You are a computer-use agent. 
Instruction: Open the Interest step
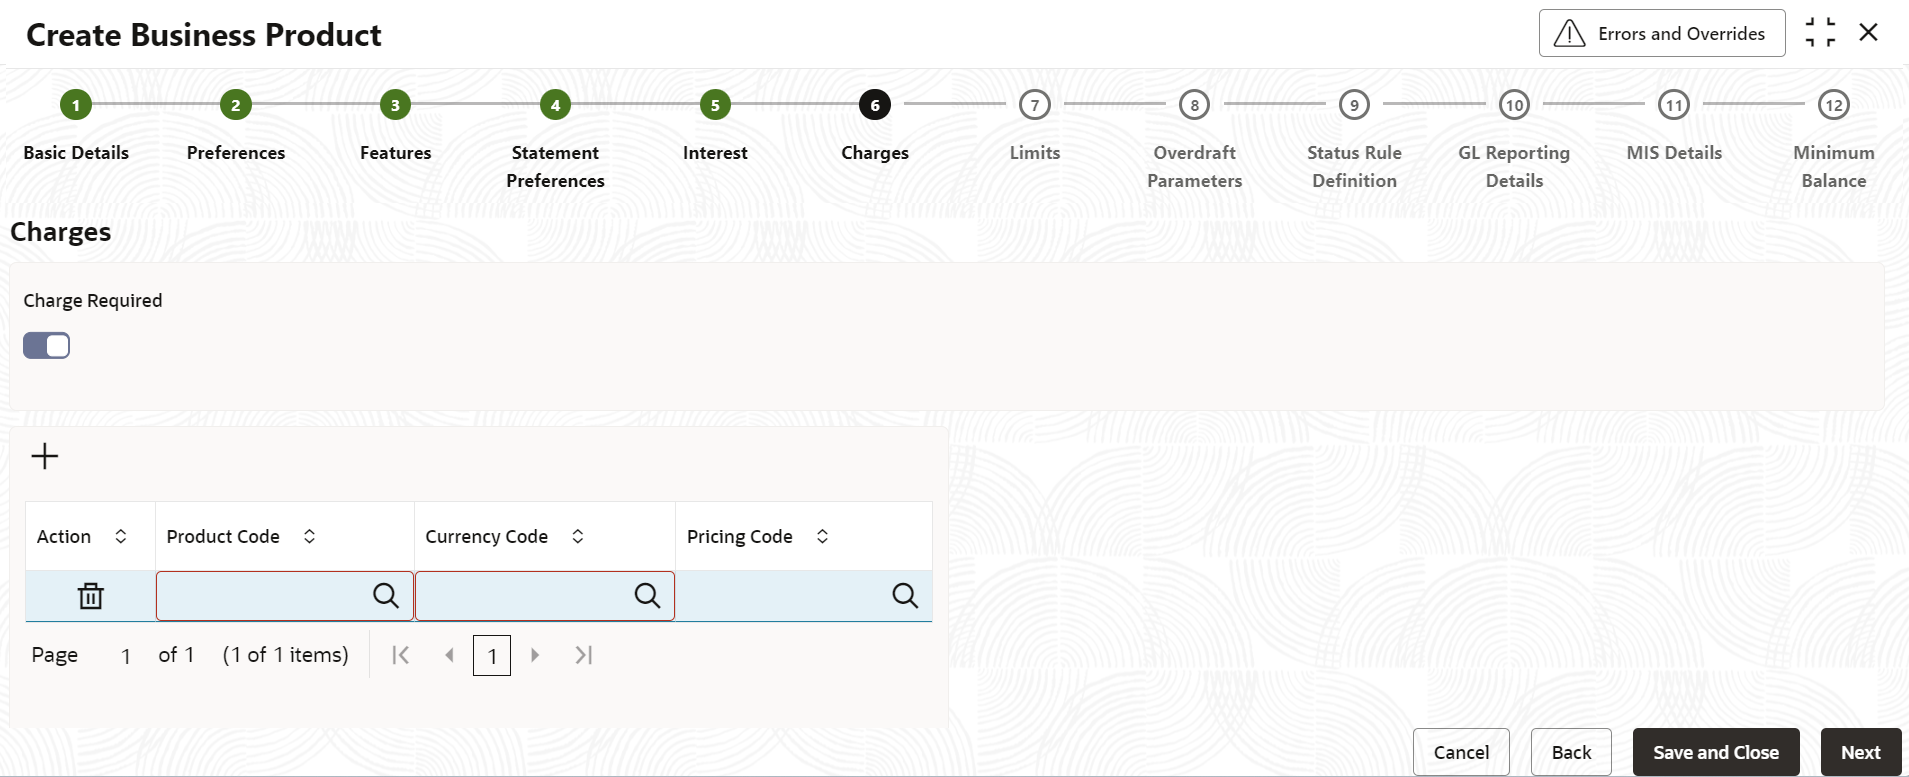tap(715, 105)
